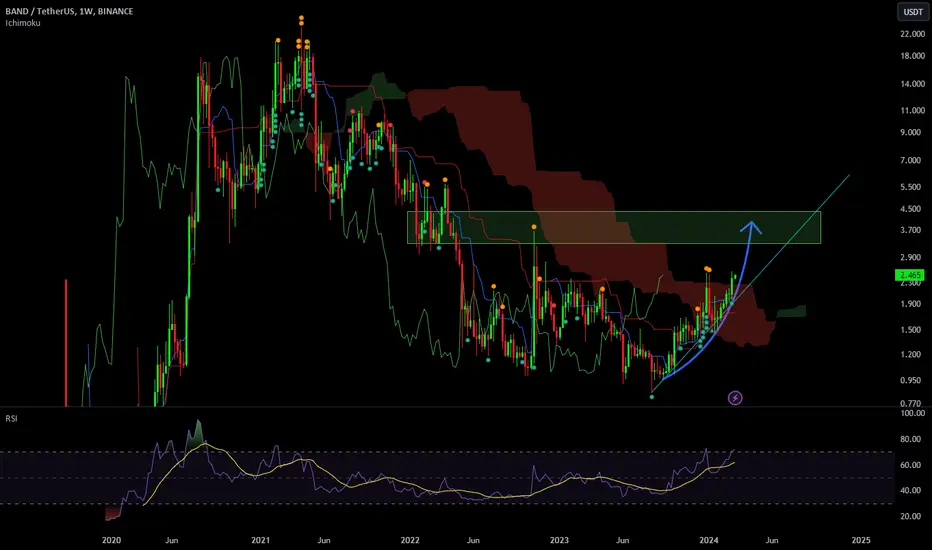
Task: Click the green 2.465 current price tag
Action: click(x=909, y=275)
